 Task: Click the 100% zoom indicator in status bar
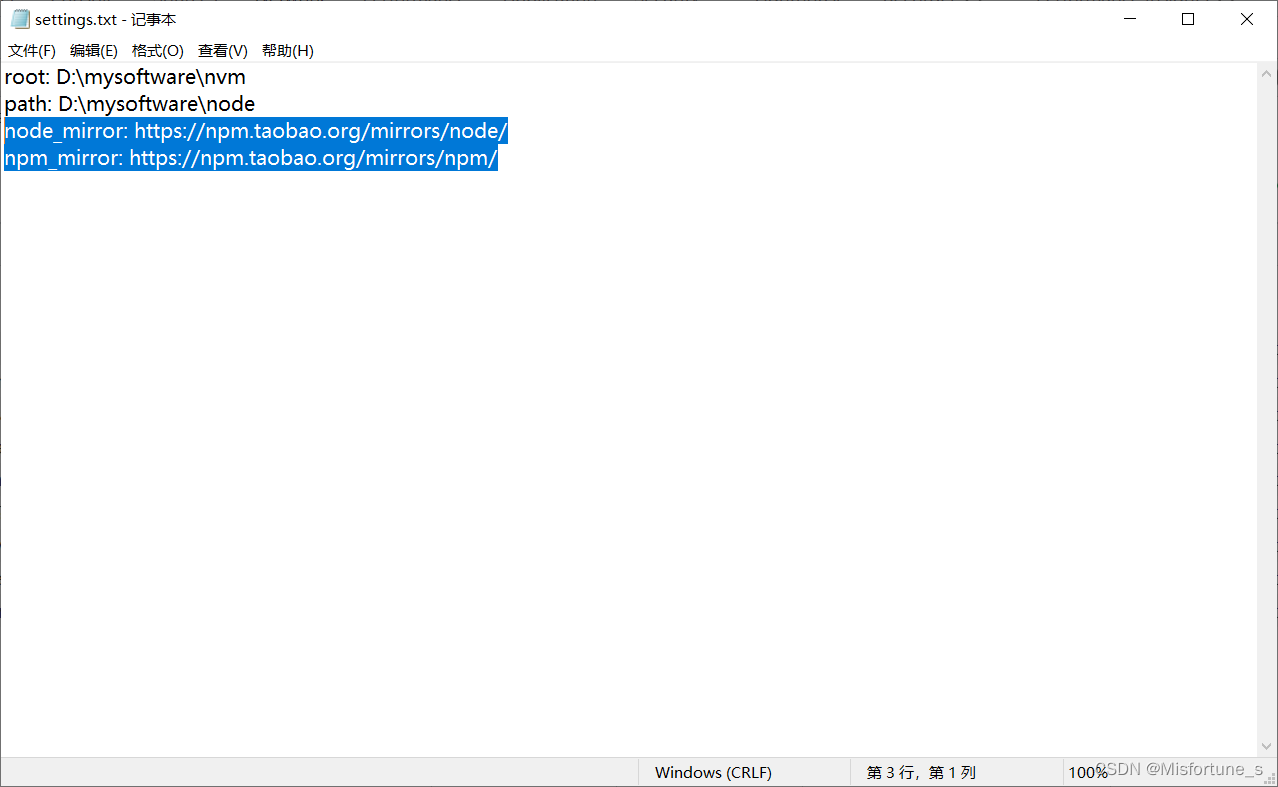[1087, 772]
